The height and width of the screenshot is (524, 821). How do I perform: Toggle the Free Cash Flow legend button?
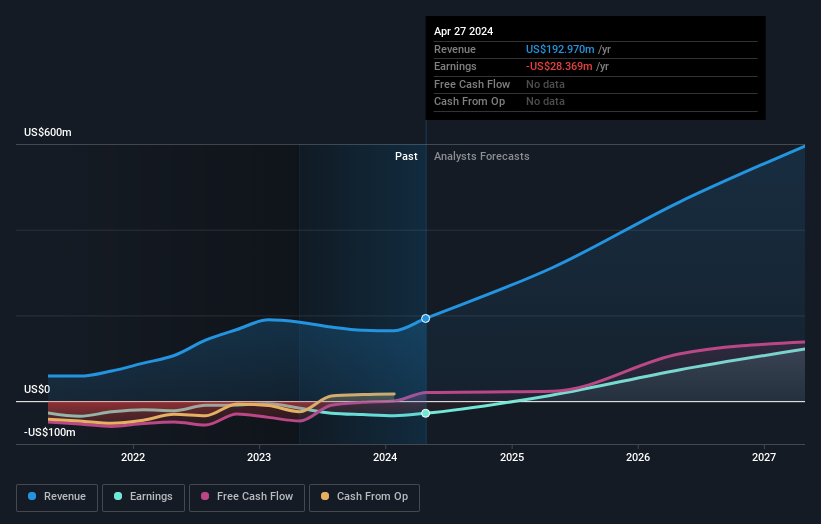click(247, 497)
